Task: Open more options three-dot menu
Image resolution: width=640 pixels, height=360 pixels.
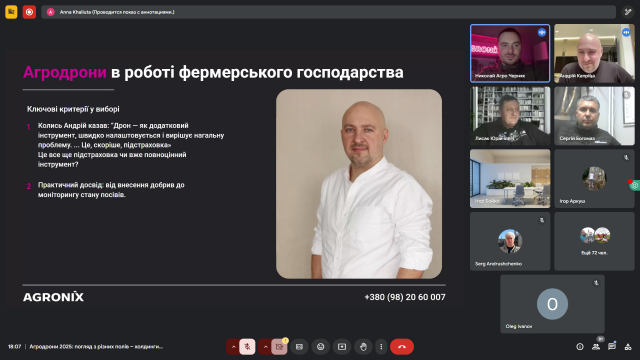Action: 381,347
